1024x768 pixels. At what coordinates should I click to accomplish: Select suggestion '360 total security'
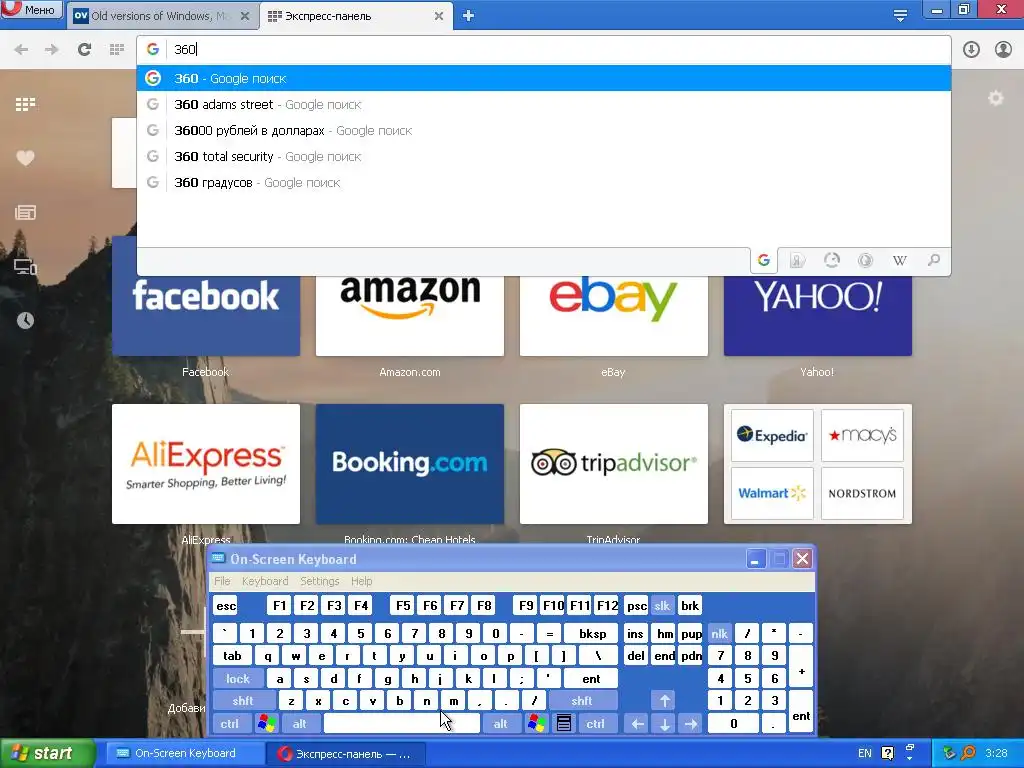coord(543,157)
